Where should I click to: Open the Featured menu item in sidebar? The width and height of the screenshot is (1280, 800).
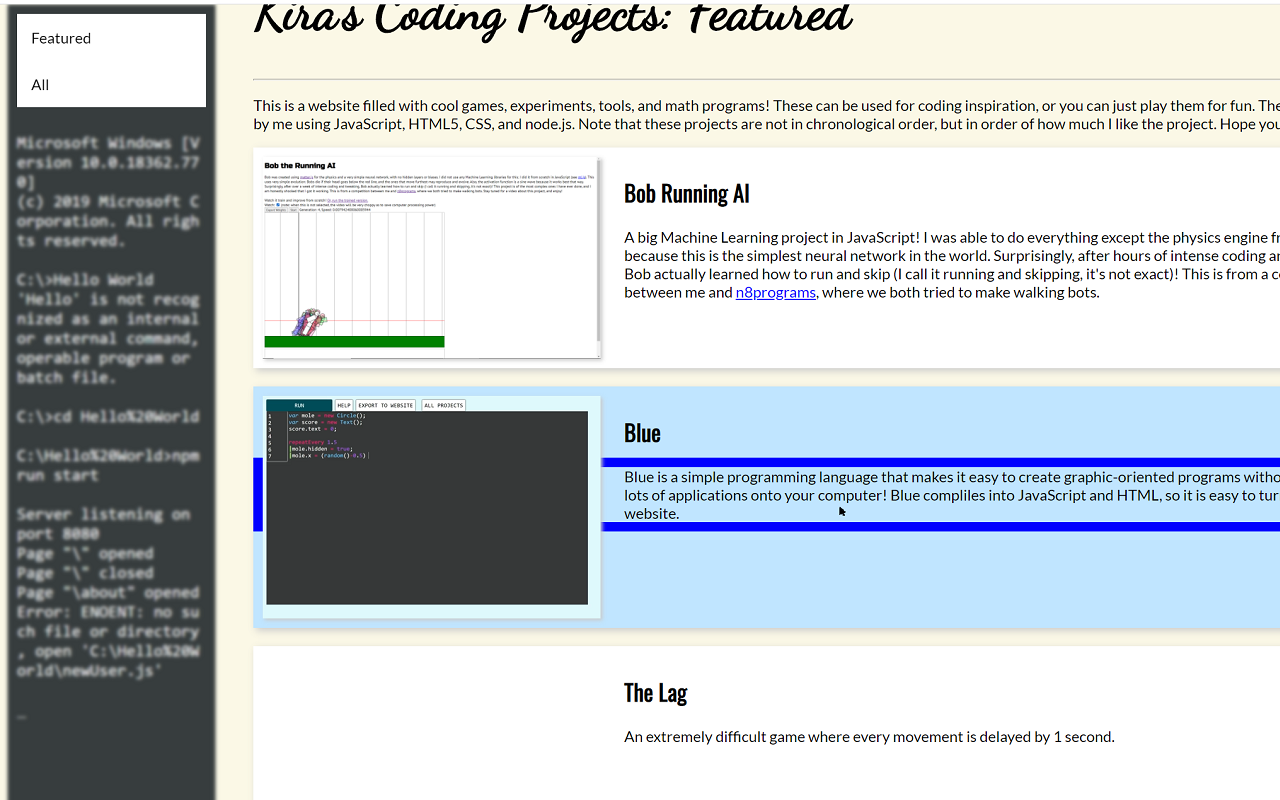pos(111,38)
